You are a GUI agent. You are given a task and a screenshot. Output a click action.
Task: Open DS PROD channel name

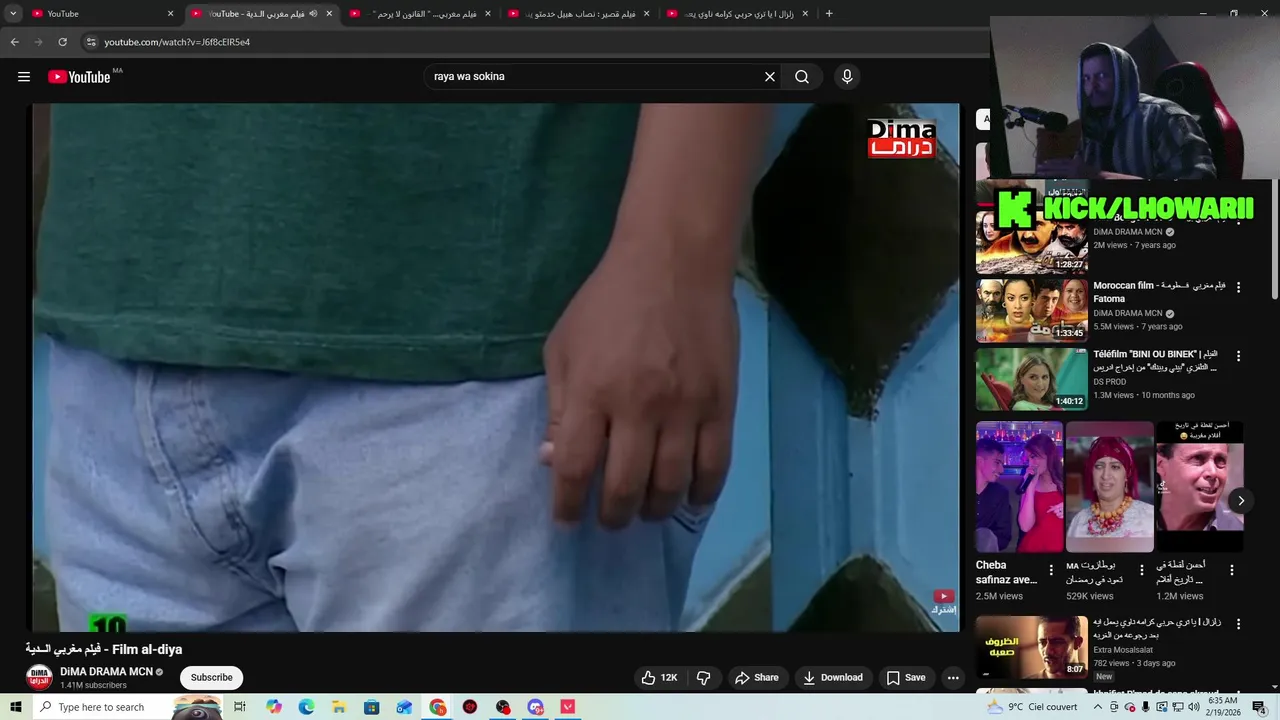click(x=1110, y=382)
